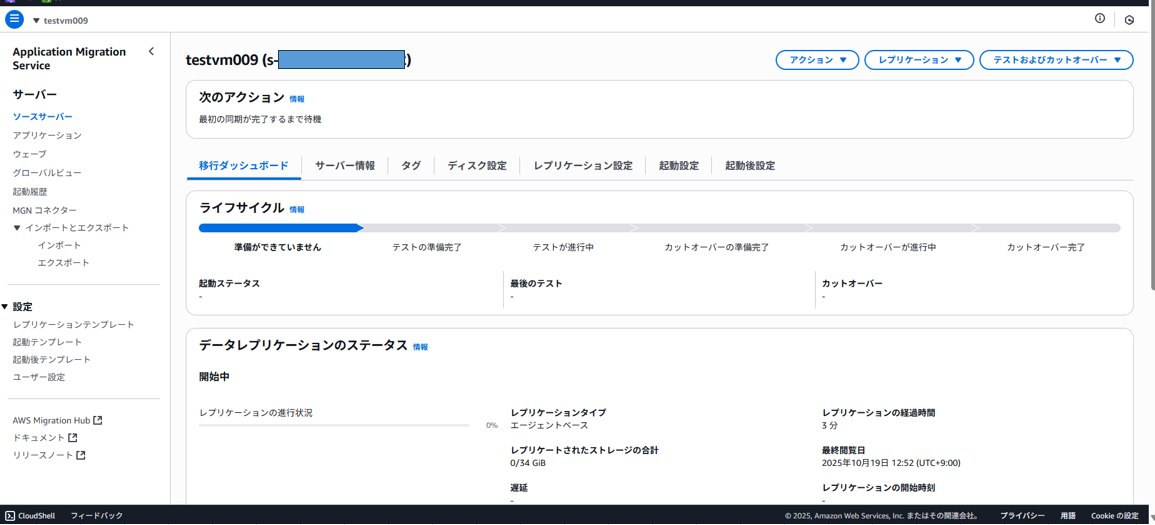The image size is (1155, 525).
Task: Select the 移行ダッシュボード tab
Action: [x=244, y=166]
